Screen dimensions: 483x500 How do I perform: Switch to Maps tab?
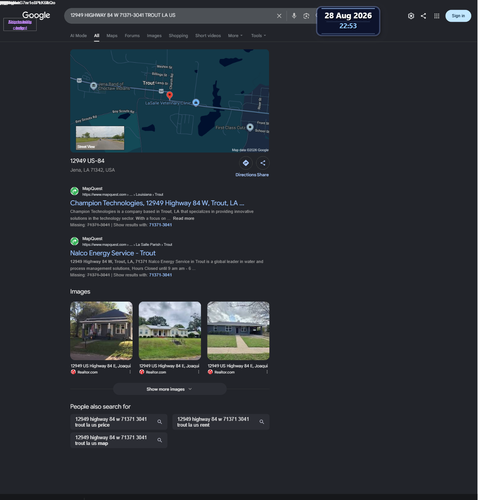(x=113, y=36)
